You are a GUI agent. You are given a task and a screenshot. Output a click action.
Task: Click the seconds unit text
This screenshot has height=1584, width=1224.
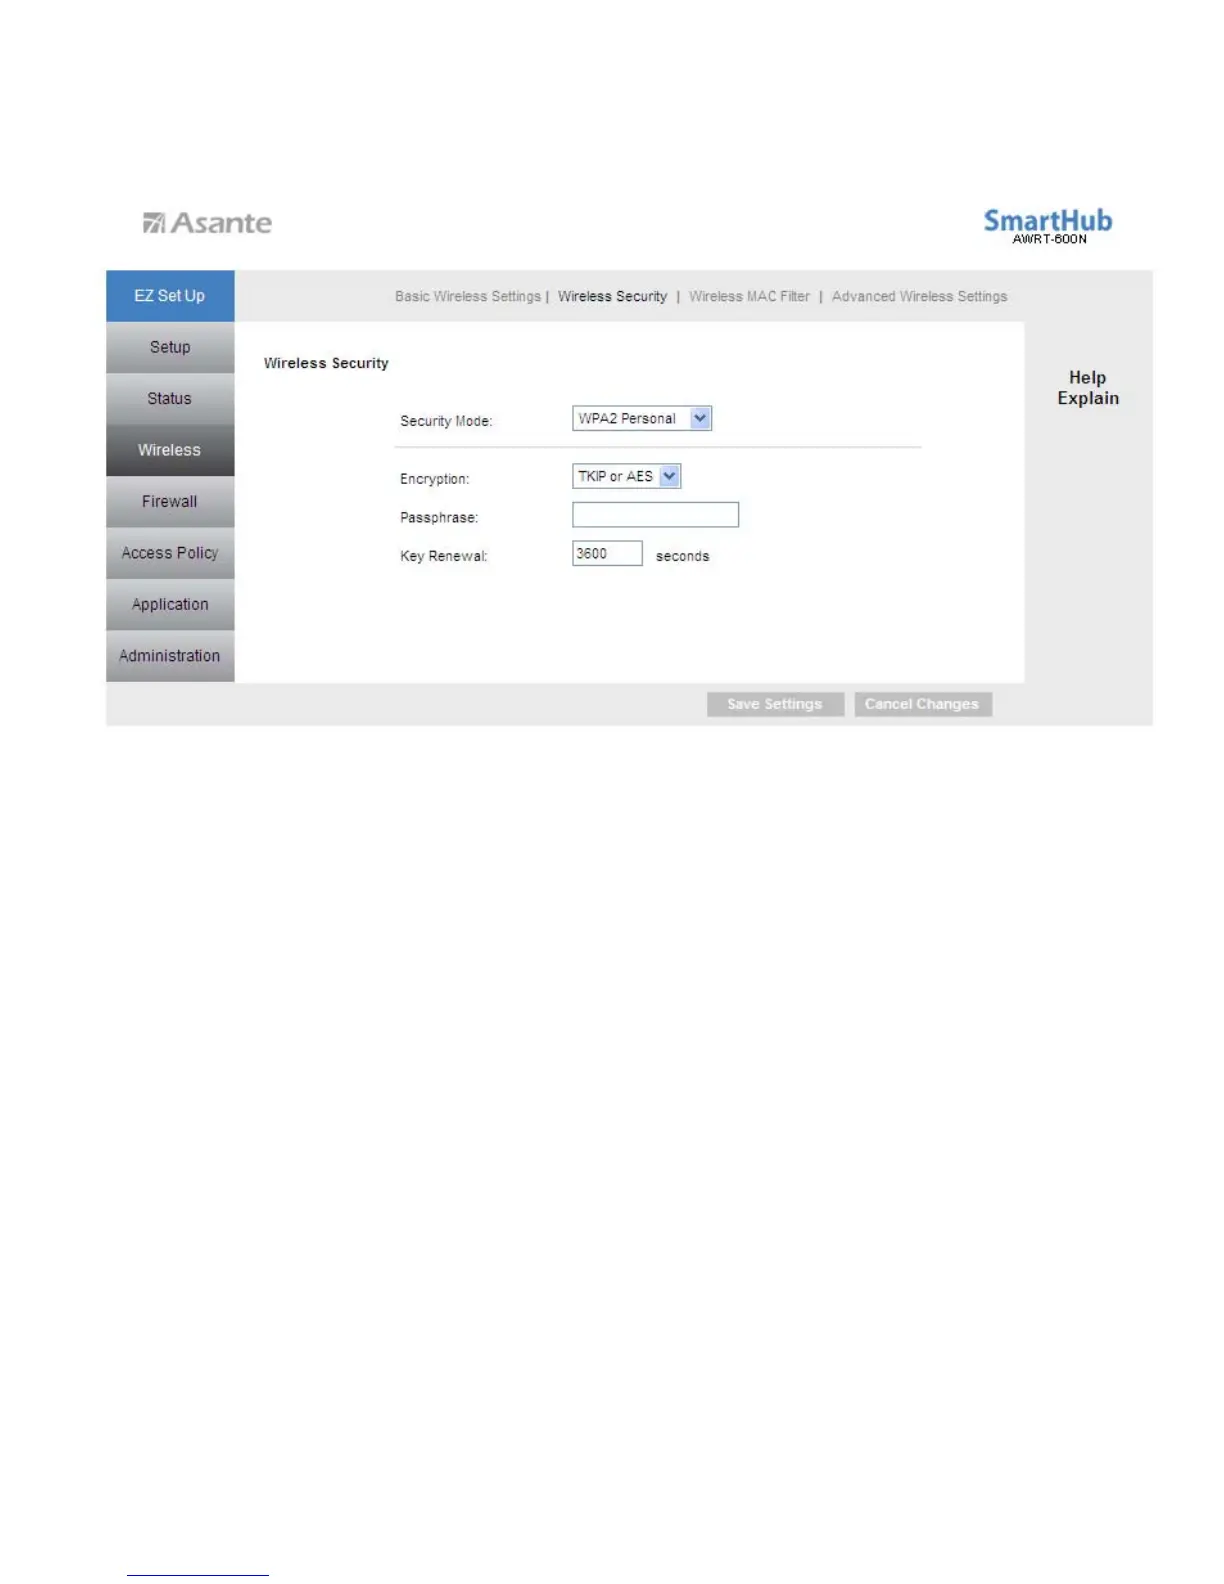tap(682, 556)
